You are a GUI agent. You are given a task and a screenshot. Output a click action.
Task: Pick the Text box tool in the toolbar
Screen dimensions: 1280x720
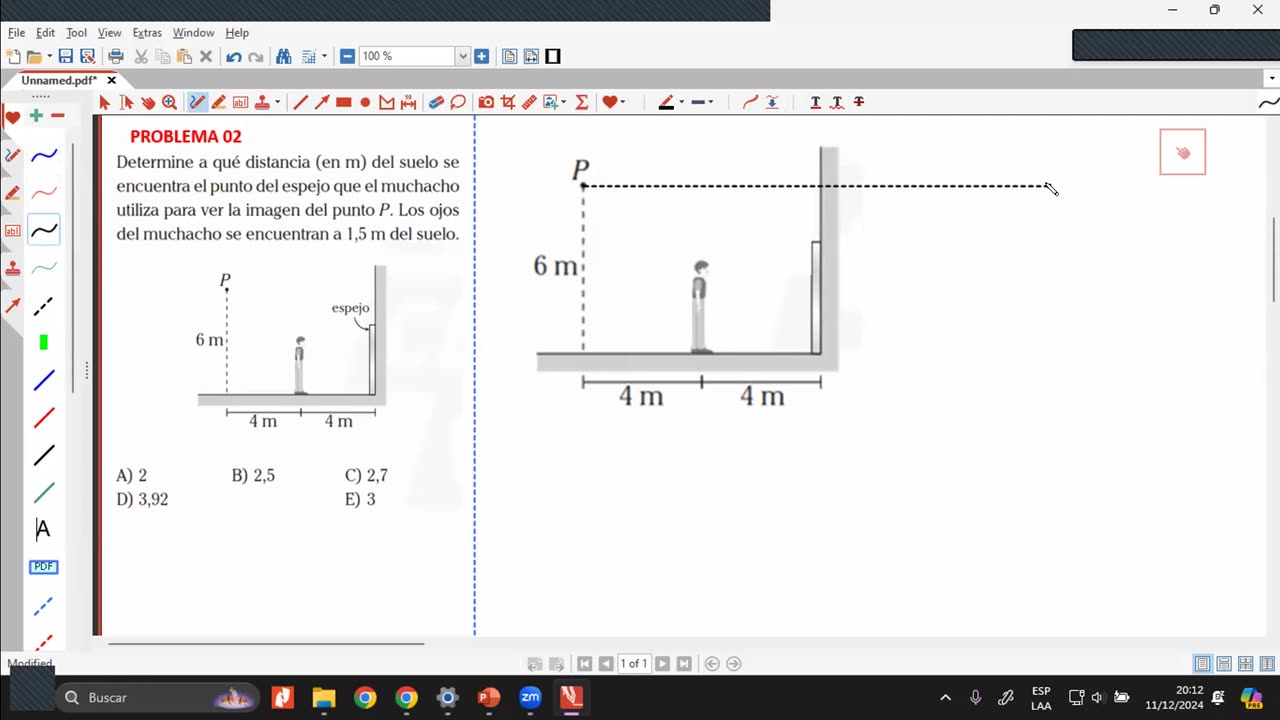click(240, 102)
